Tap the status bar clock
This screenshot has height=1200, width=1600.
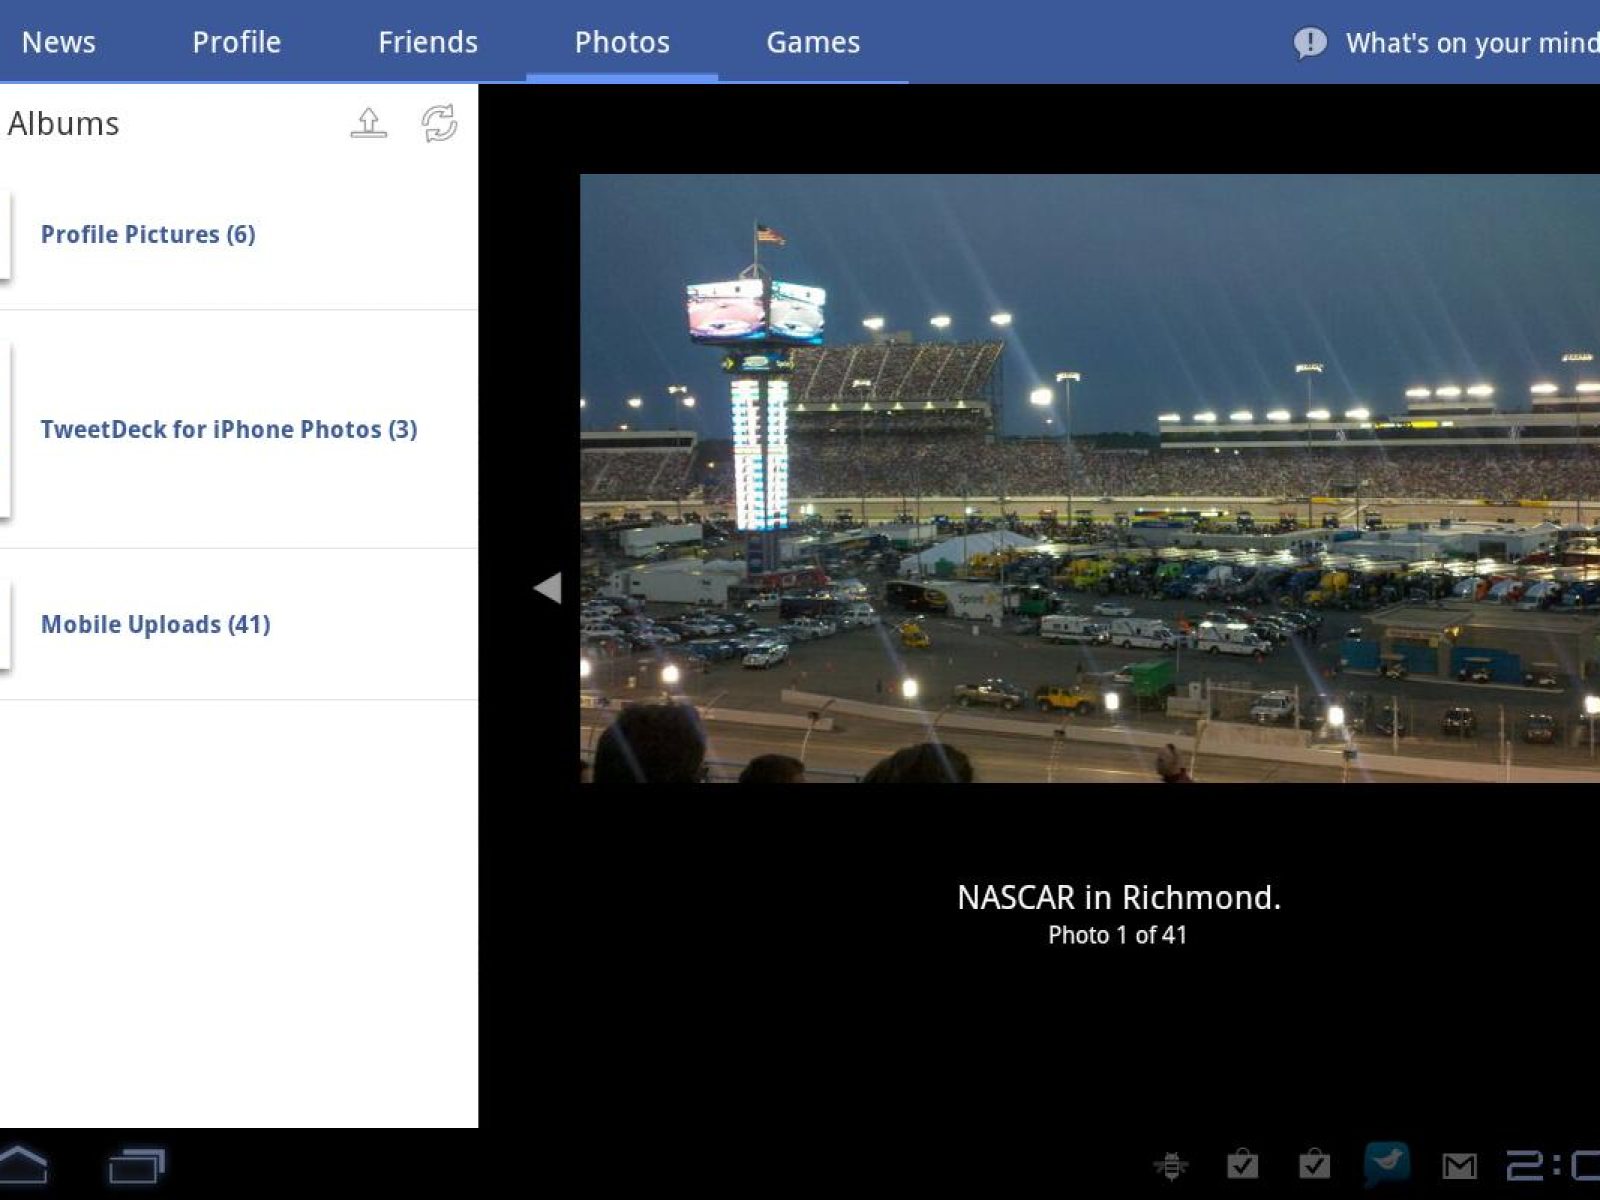1553,1165
